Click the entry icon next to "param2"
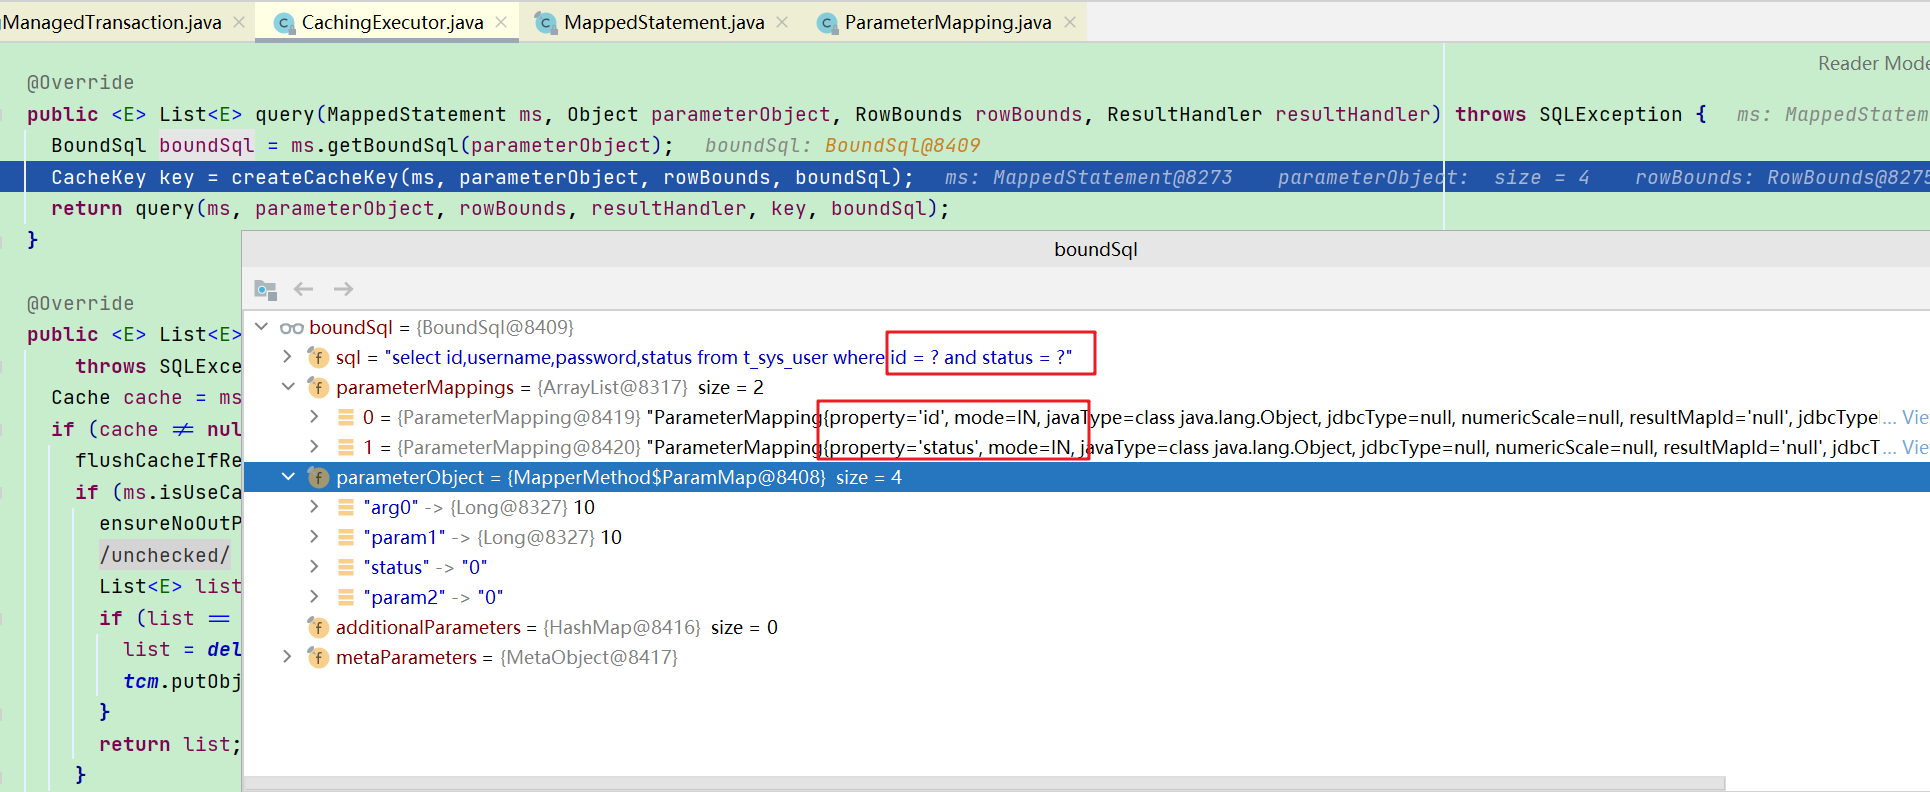 coord(345,597)
